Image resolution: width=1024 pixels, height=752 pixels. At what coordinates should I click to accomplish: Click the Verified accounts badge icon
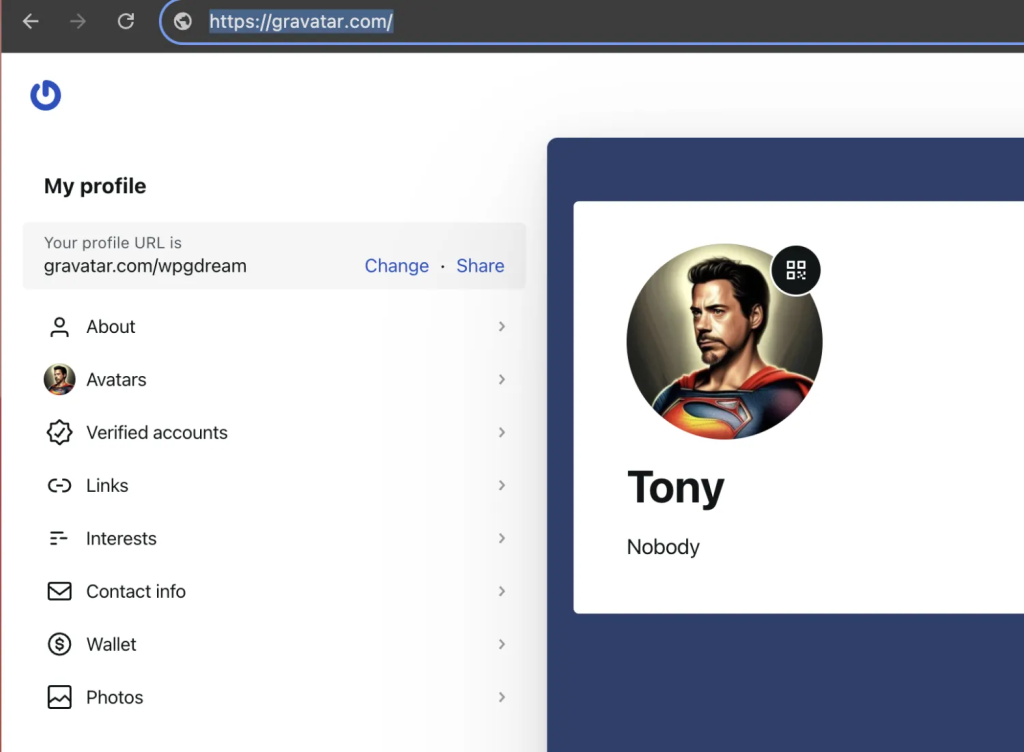click(x=59, y=433)
